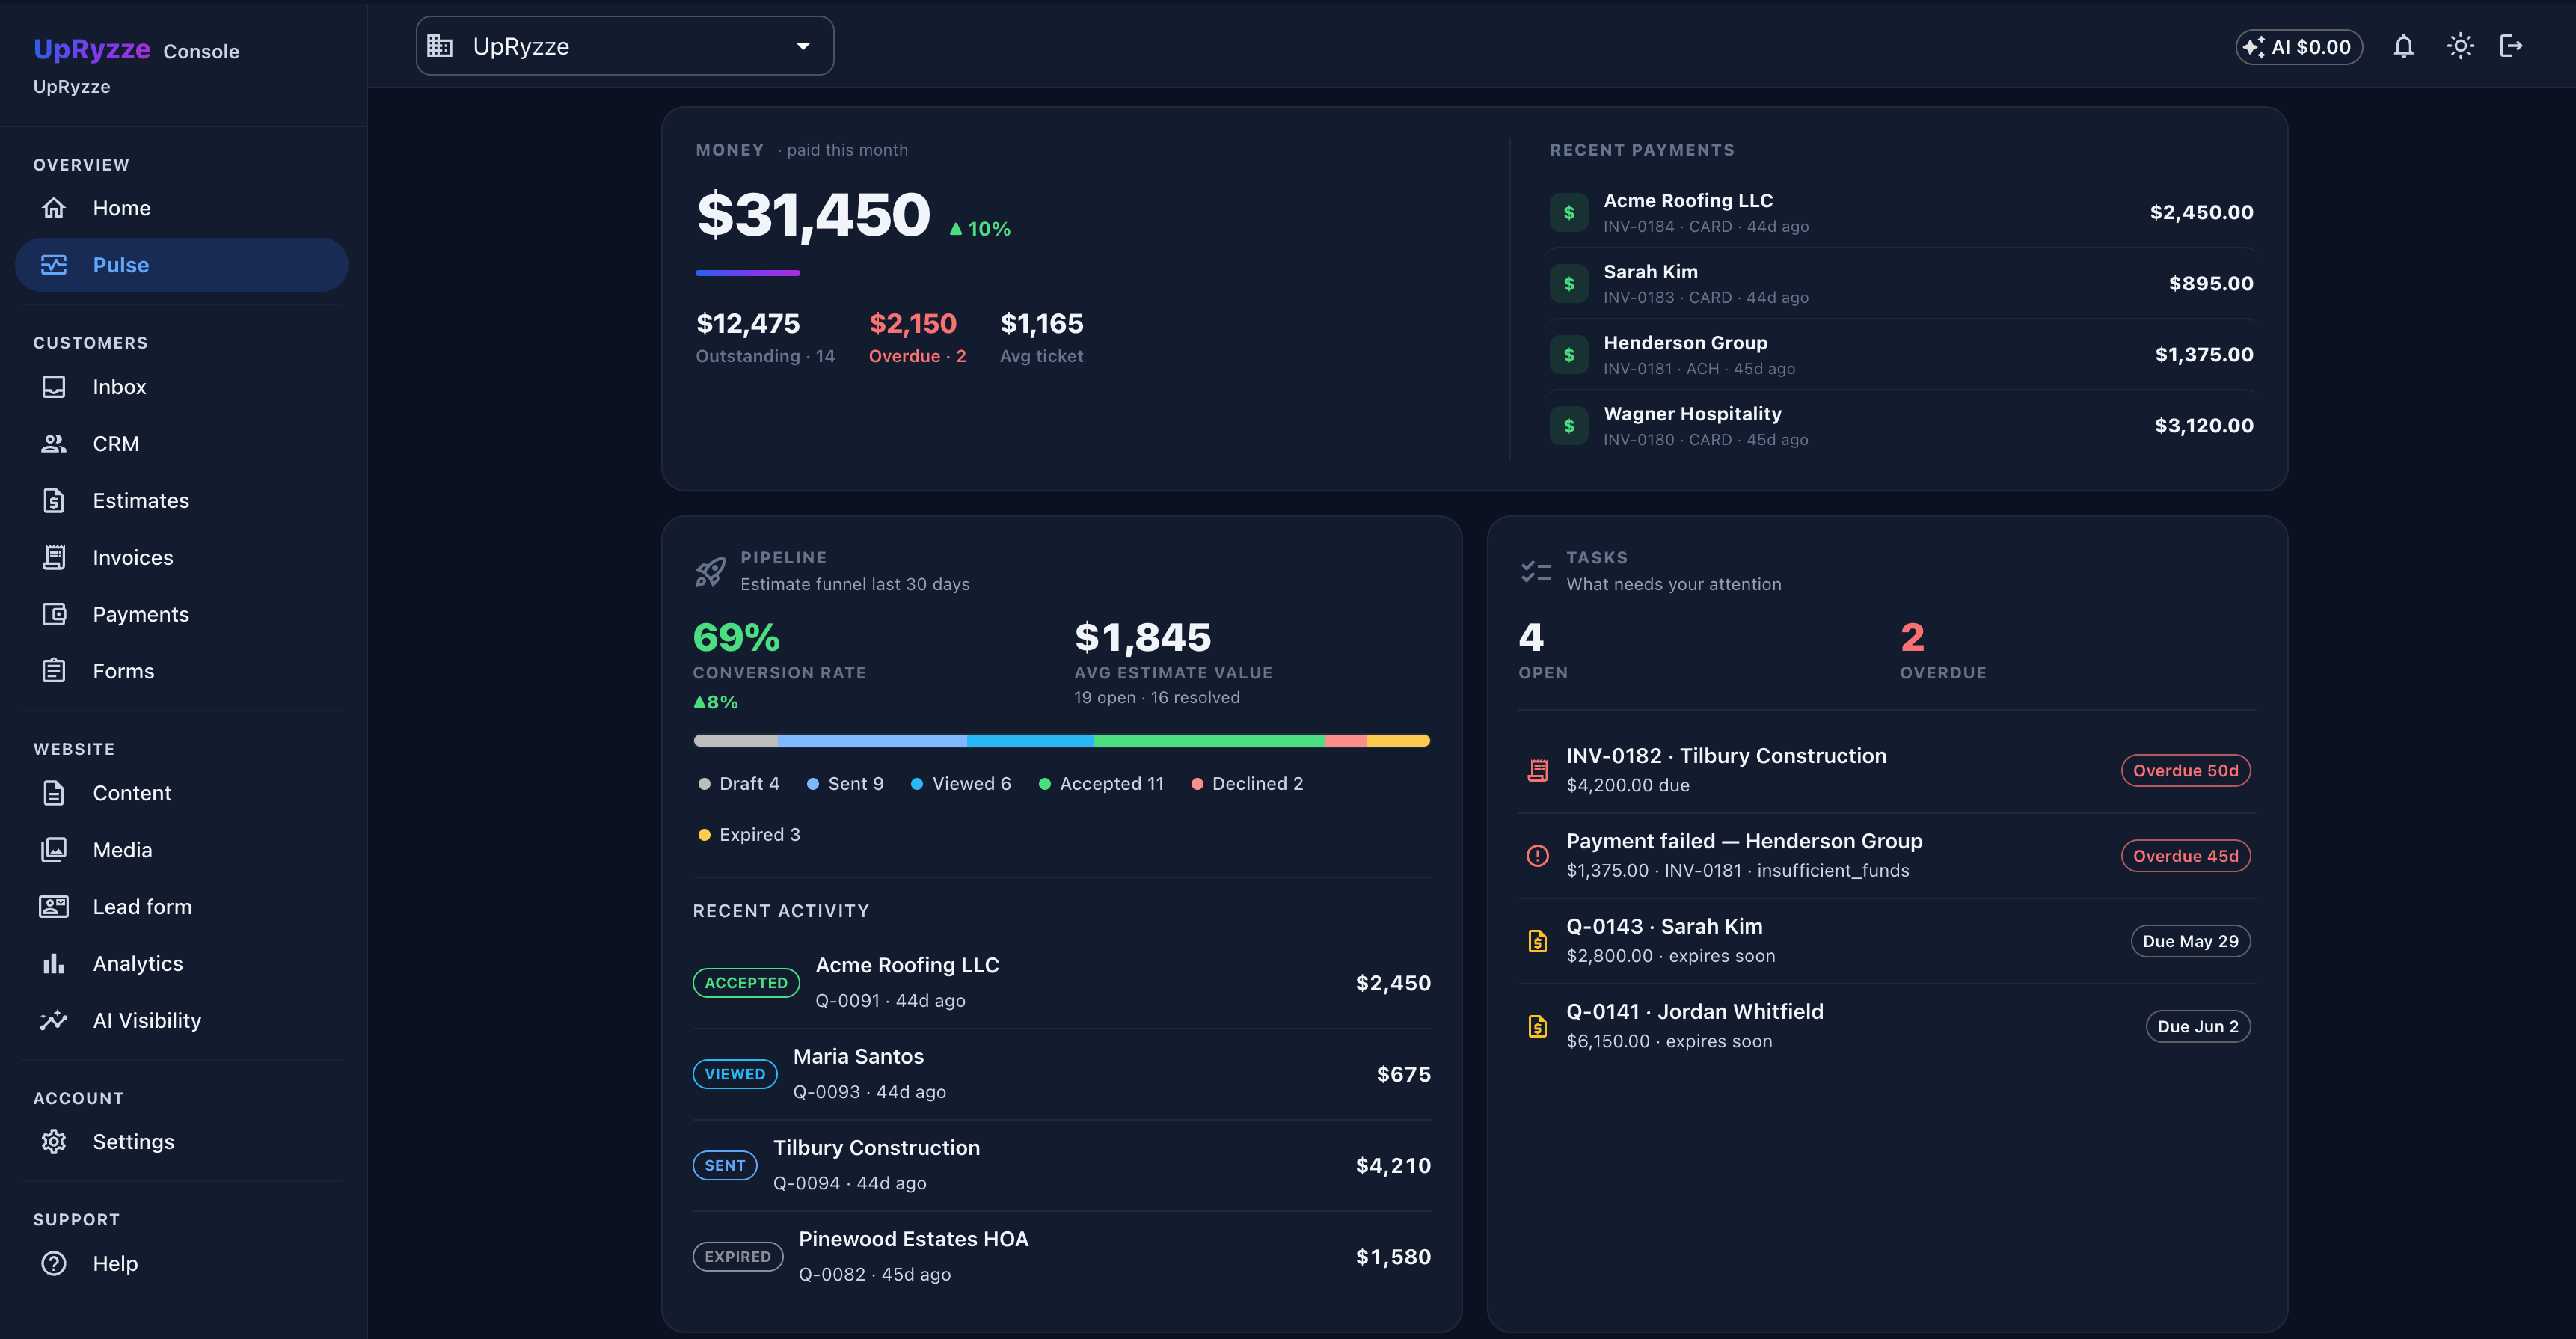Click the Due May 29 badge
The height and width of the screenshot is (1339, 2576).
2191,941
